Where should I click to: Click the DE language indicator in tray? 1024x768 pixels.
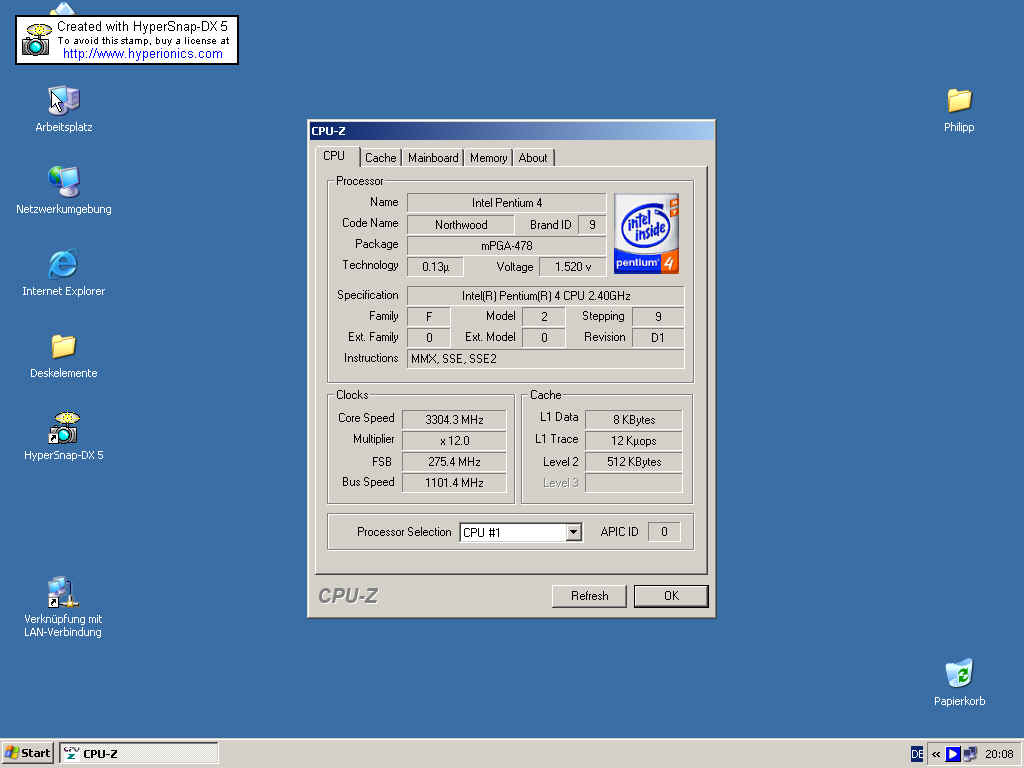(x=917, y=754)
